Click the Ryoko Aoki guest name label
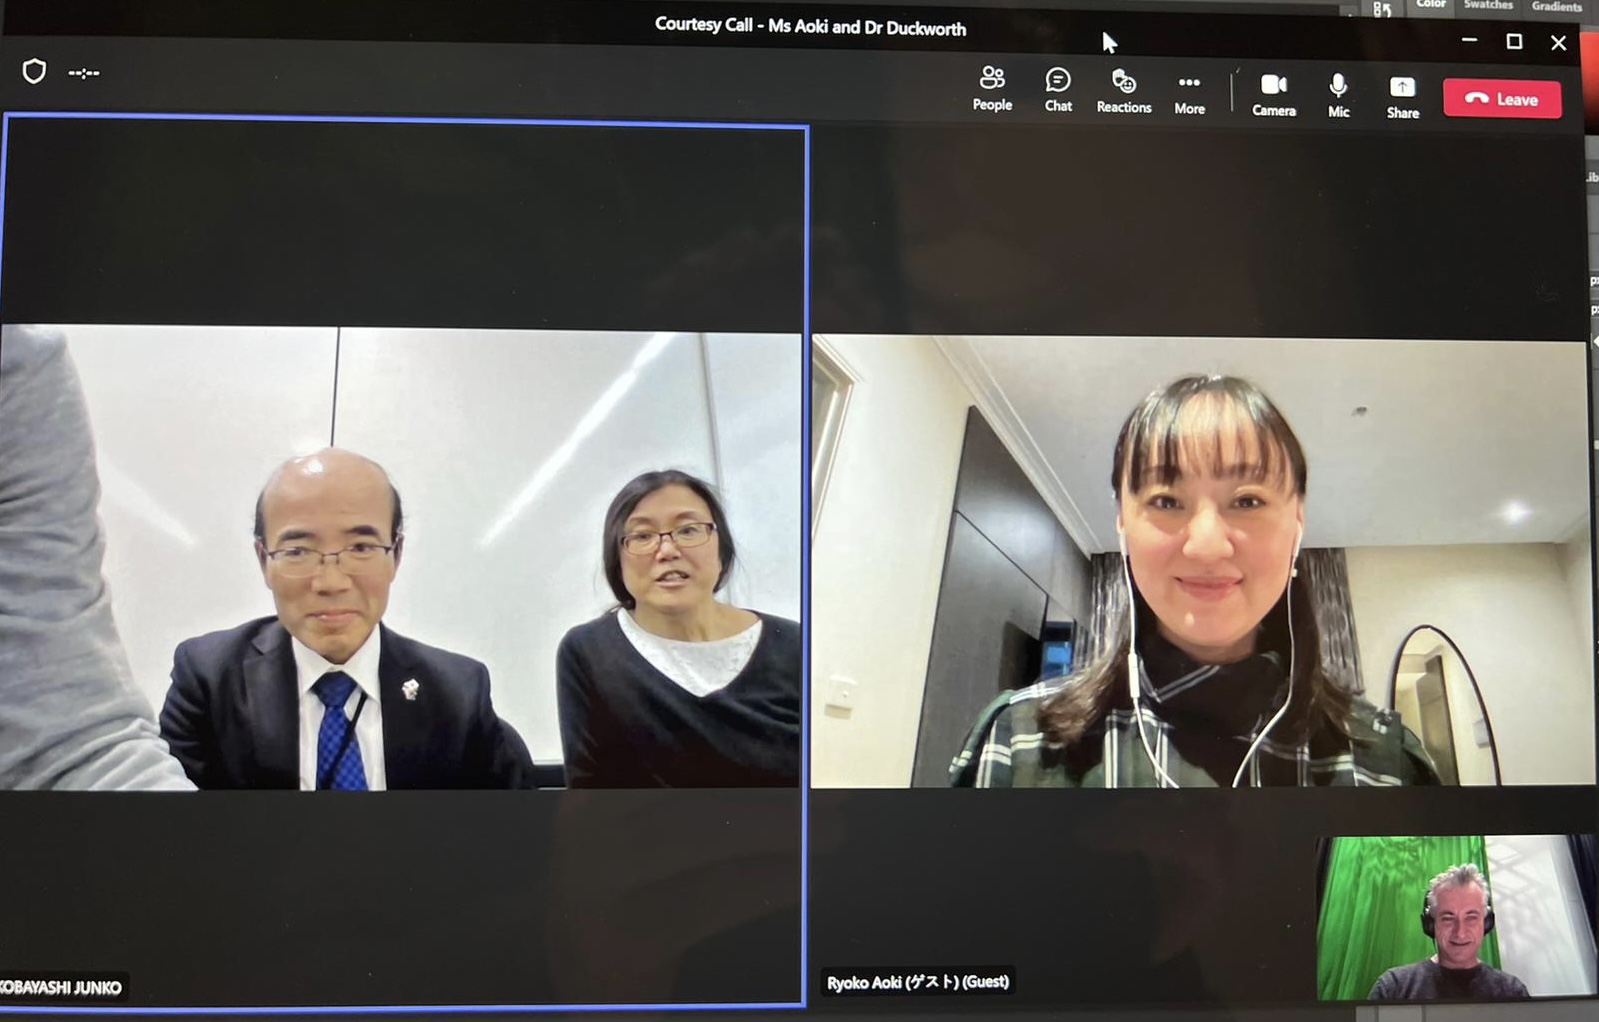The width and height of the screenshot is (1599, 1022). click(917, 982)
